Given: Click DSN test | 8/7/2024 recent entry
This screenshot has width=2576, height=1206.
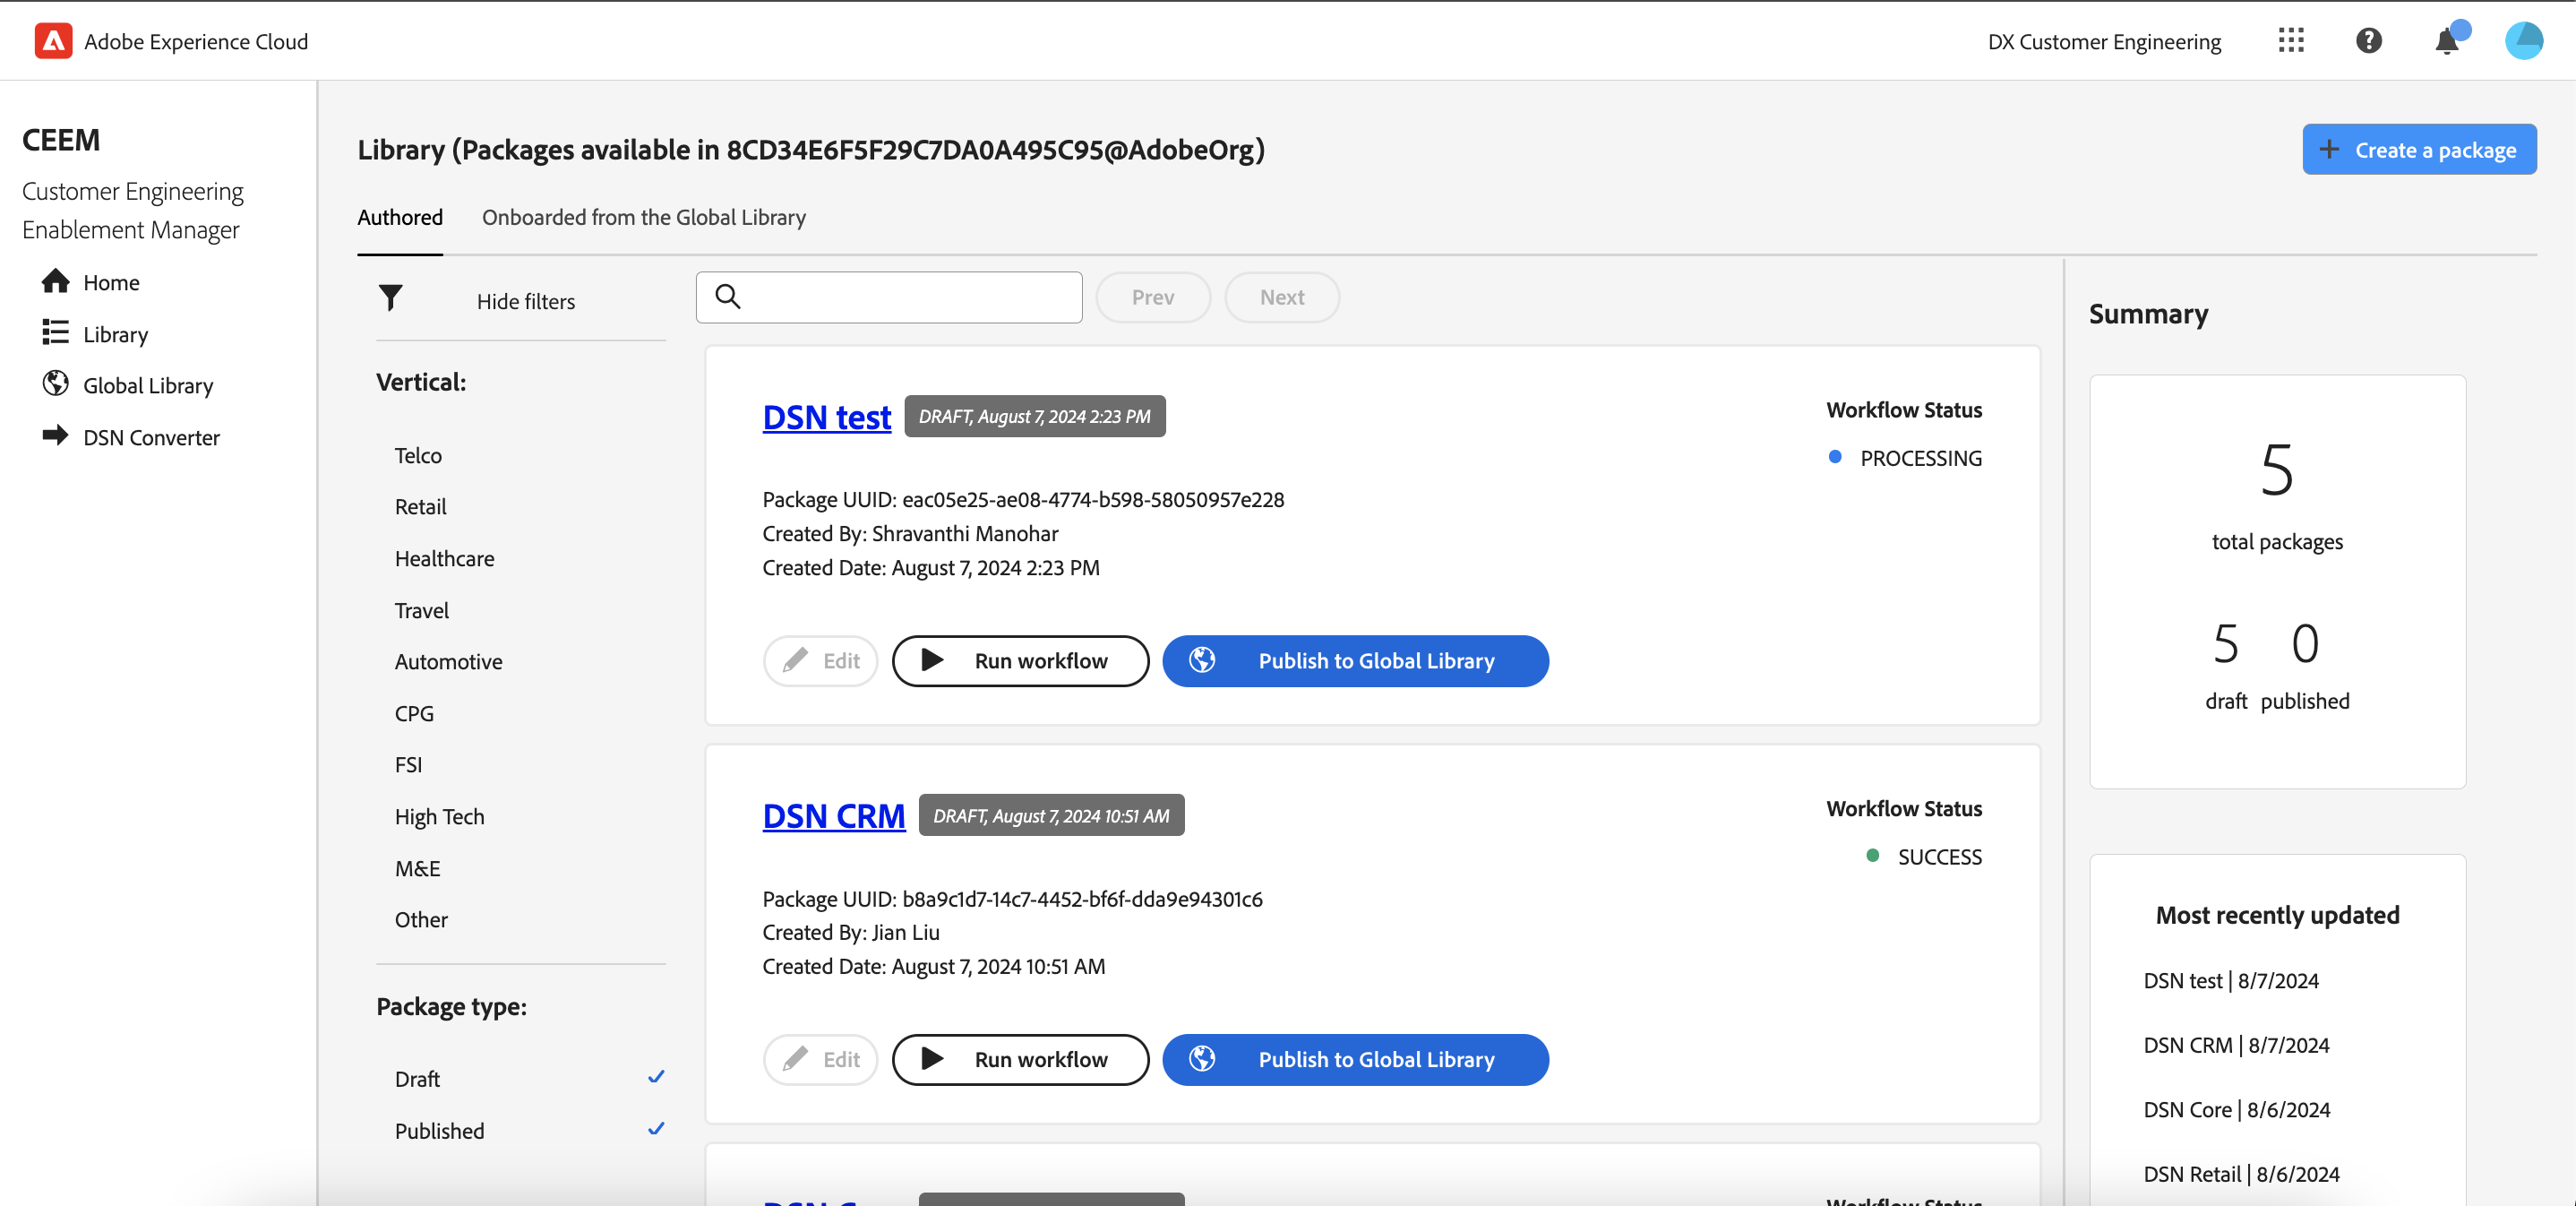Looking at the screenshot, I should [x=2230, y=980].
